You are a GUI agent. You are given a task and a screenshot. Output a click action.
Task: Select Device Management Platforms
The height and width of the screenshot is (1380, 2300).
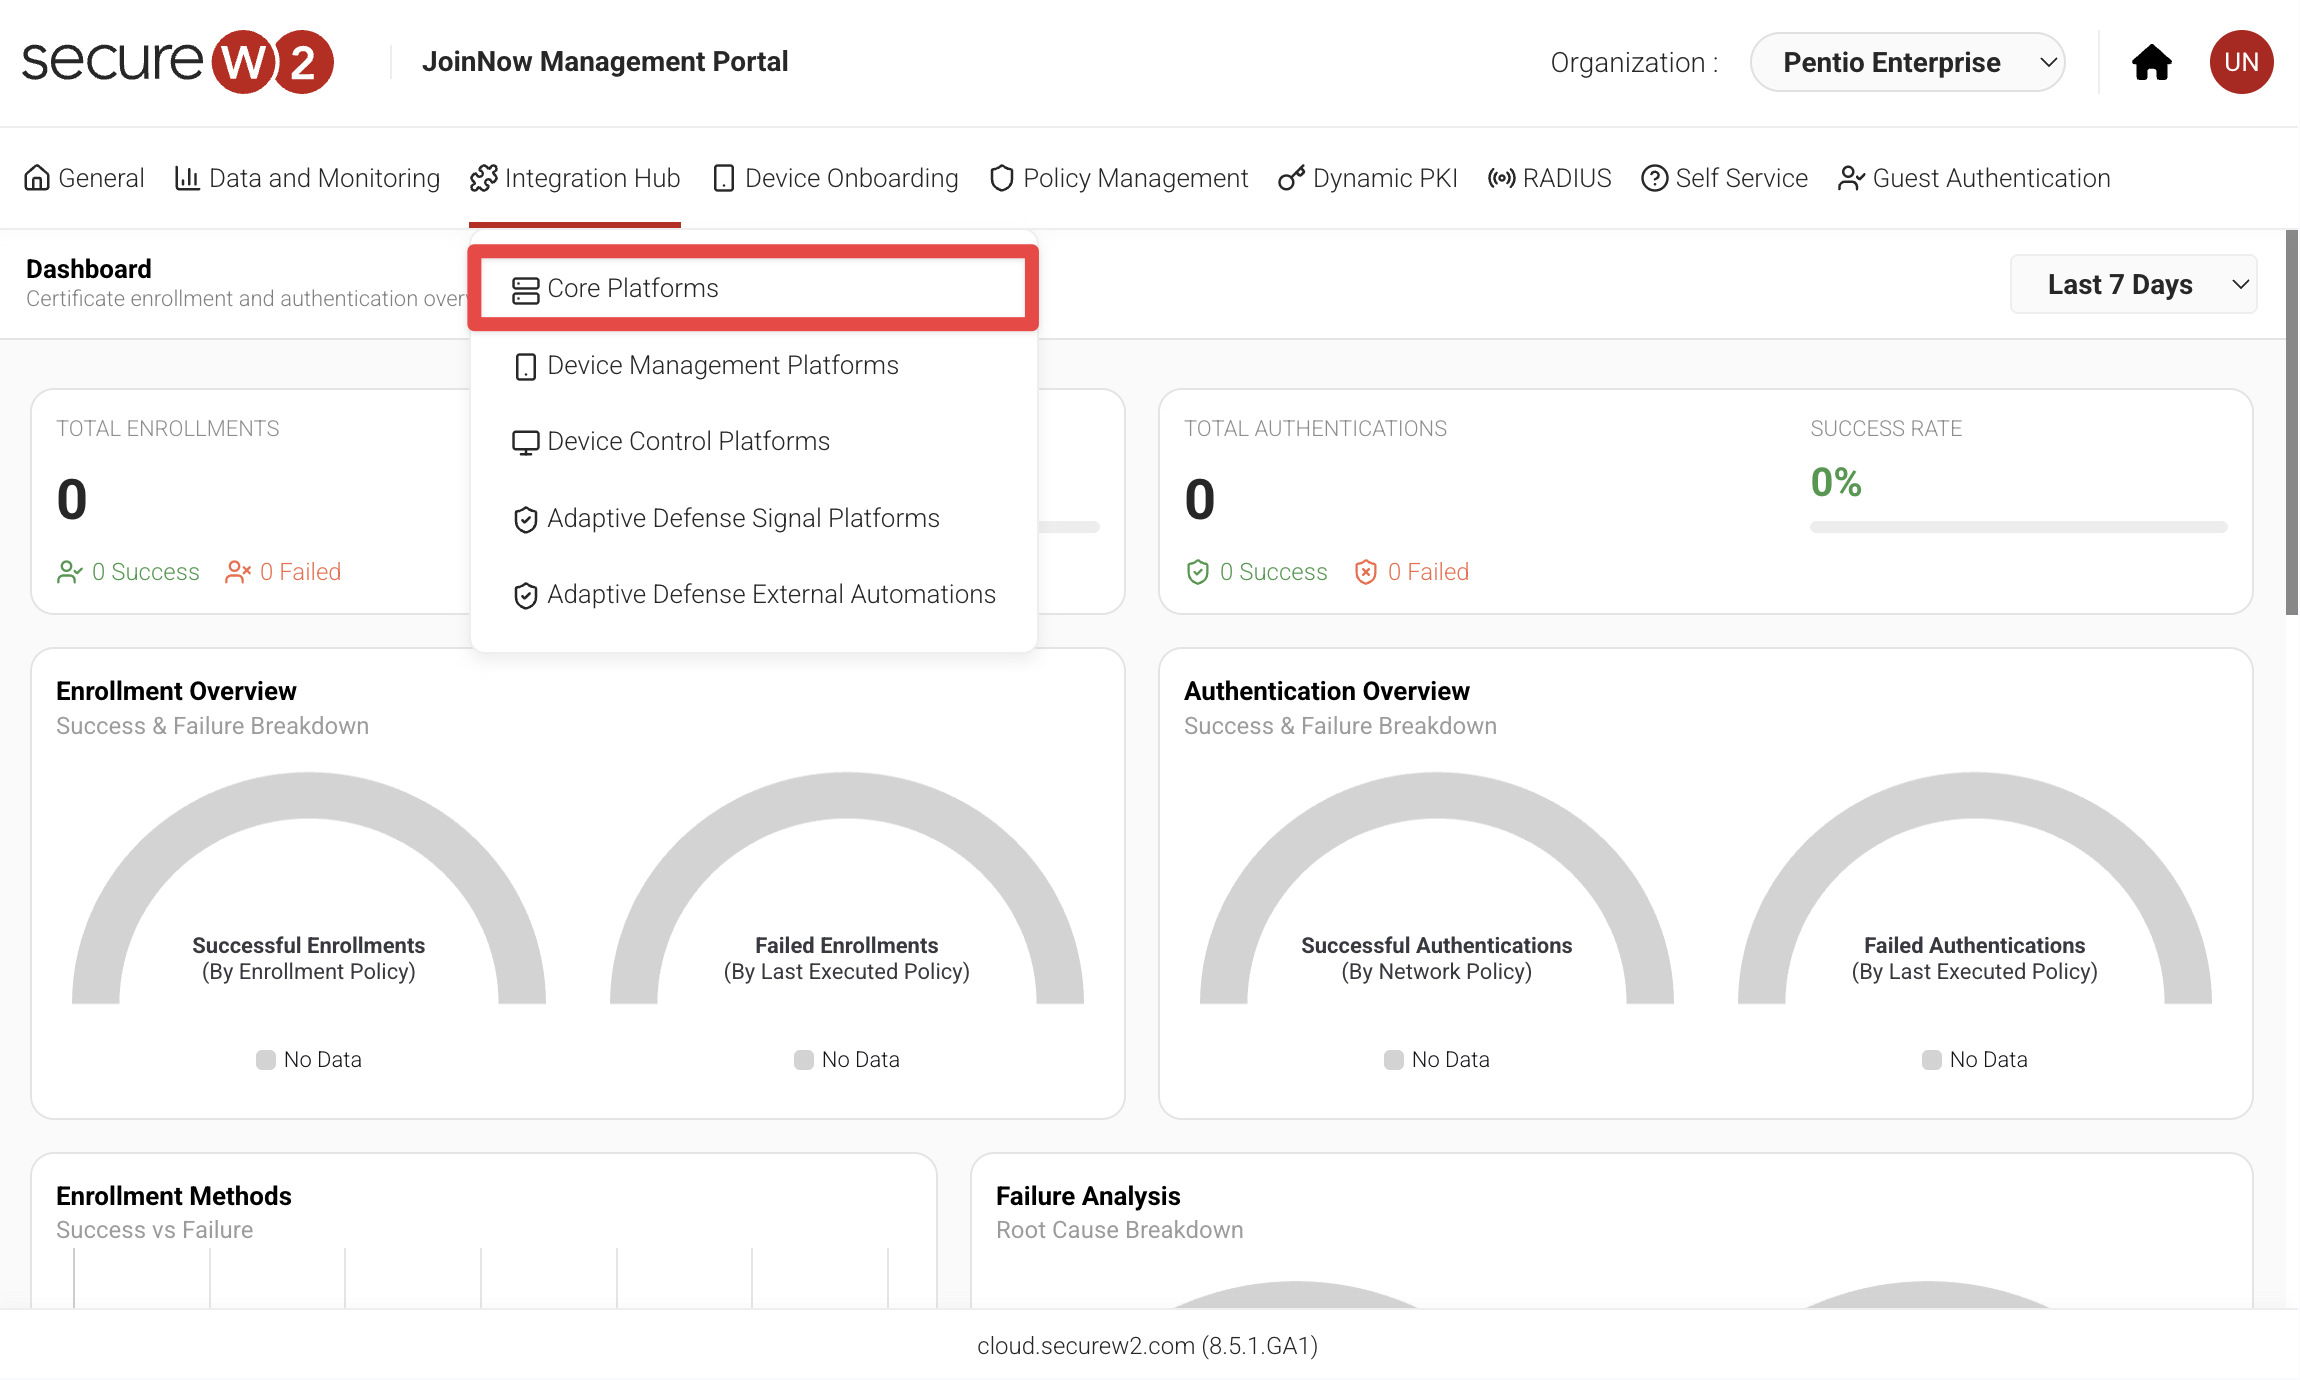(x=753, y=365)
